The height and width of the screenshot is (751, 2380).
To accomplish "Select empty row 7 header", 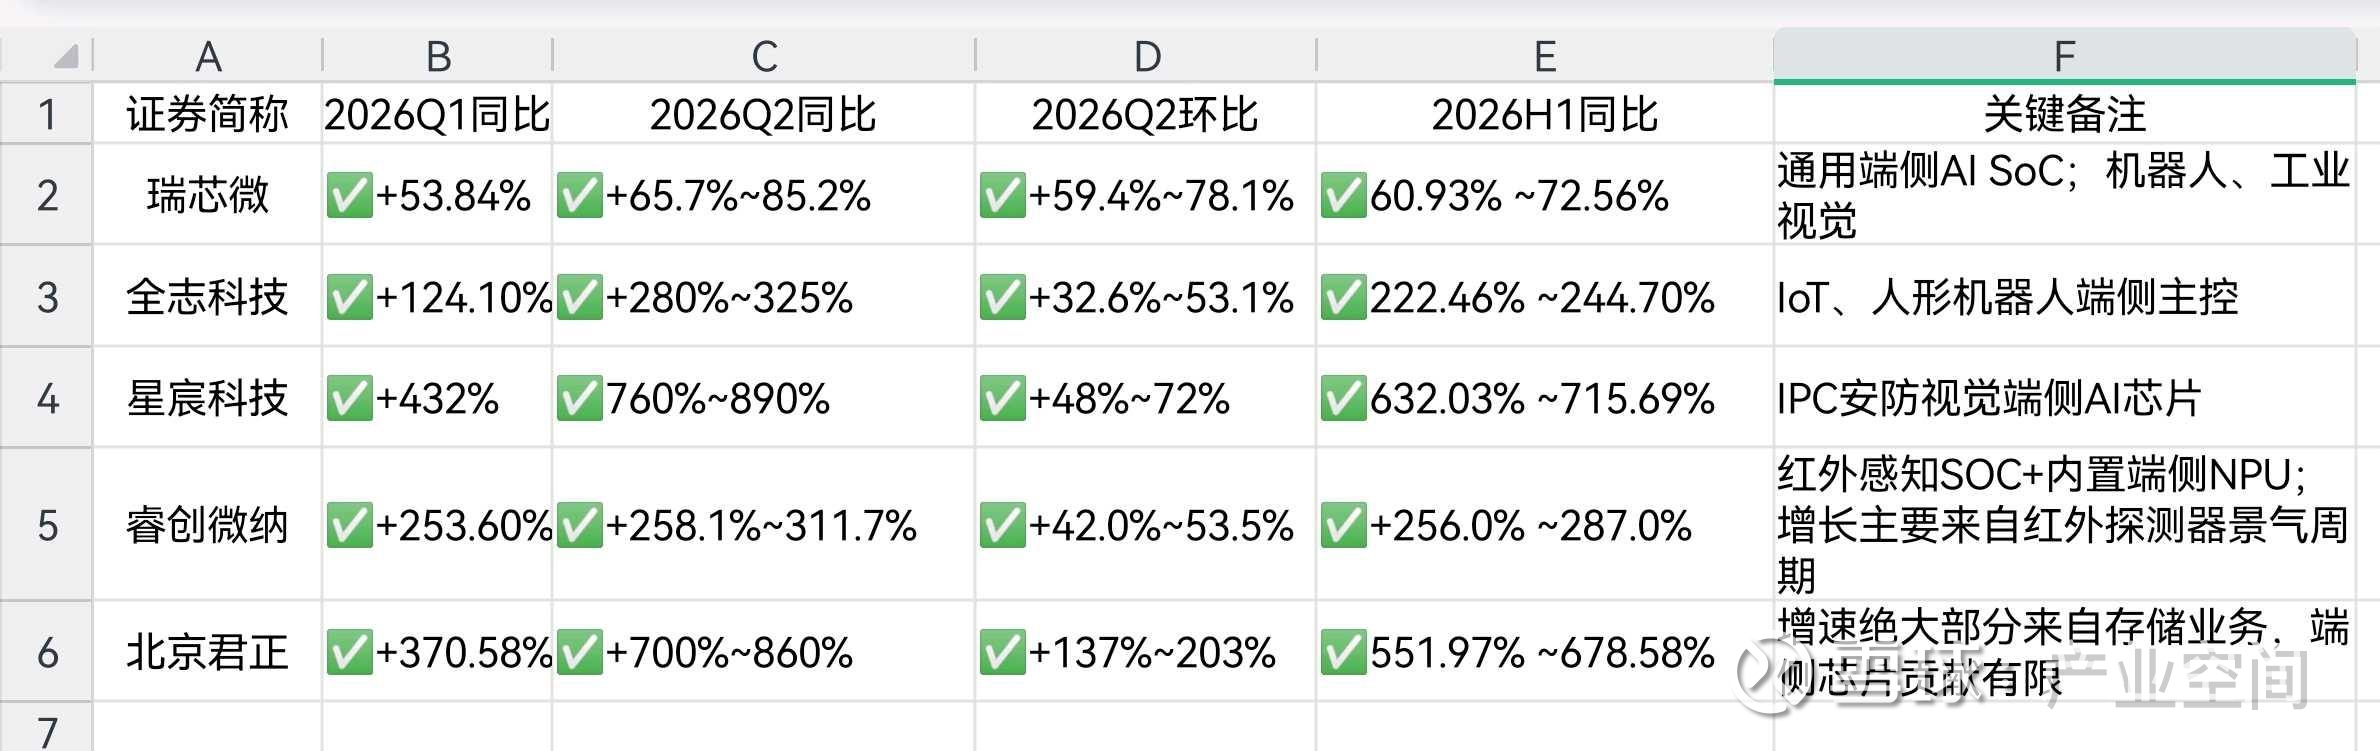I will (46, 728).
